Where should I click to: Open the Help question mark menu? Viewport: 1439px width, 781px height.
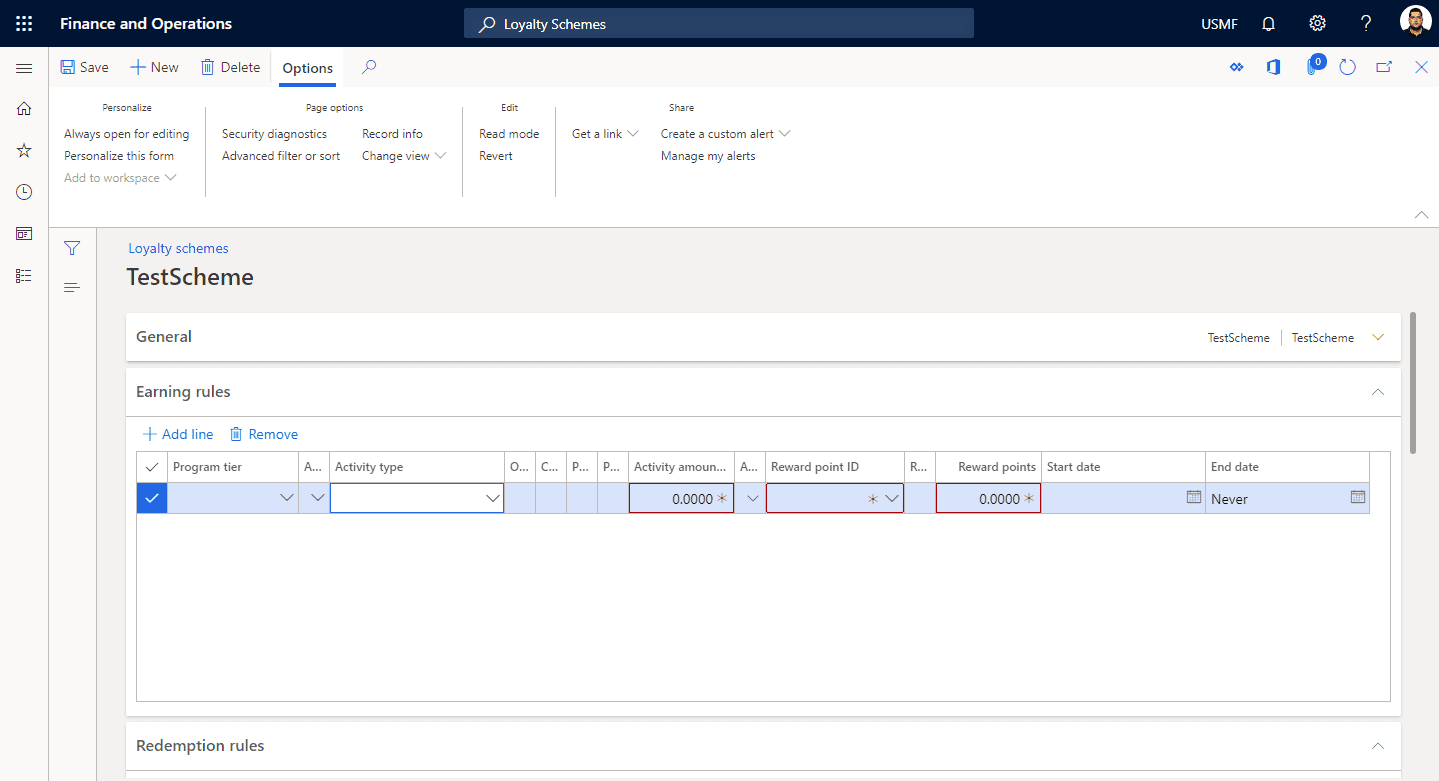(x=1366, y=24)
